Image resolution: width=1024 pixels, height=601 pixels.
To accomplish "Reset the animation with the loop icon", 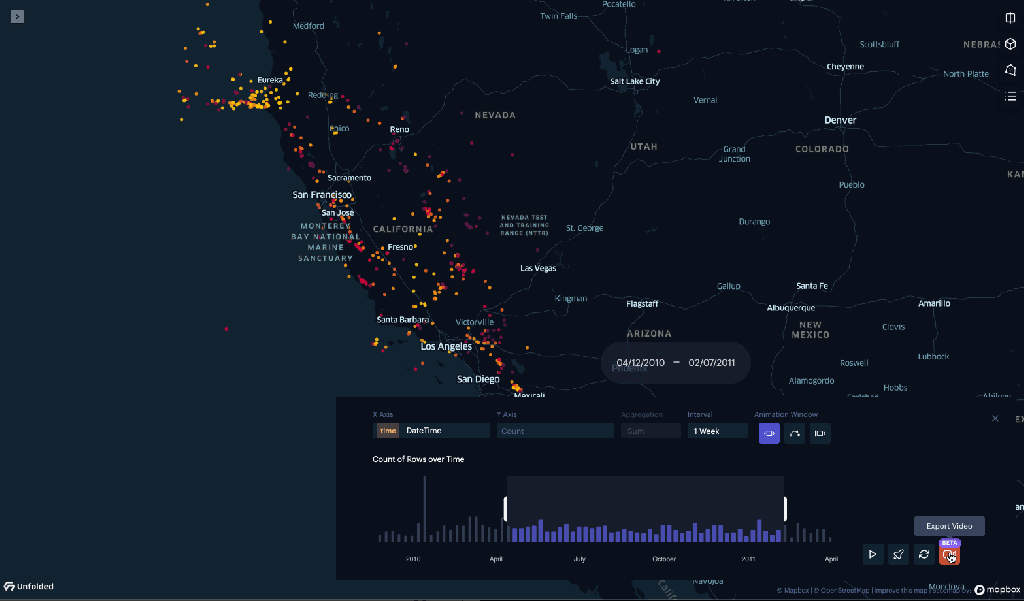I will (923, 555).
